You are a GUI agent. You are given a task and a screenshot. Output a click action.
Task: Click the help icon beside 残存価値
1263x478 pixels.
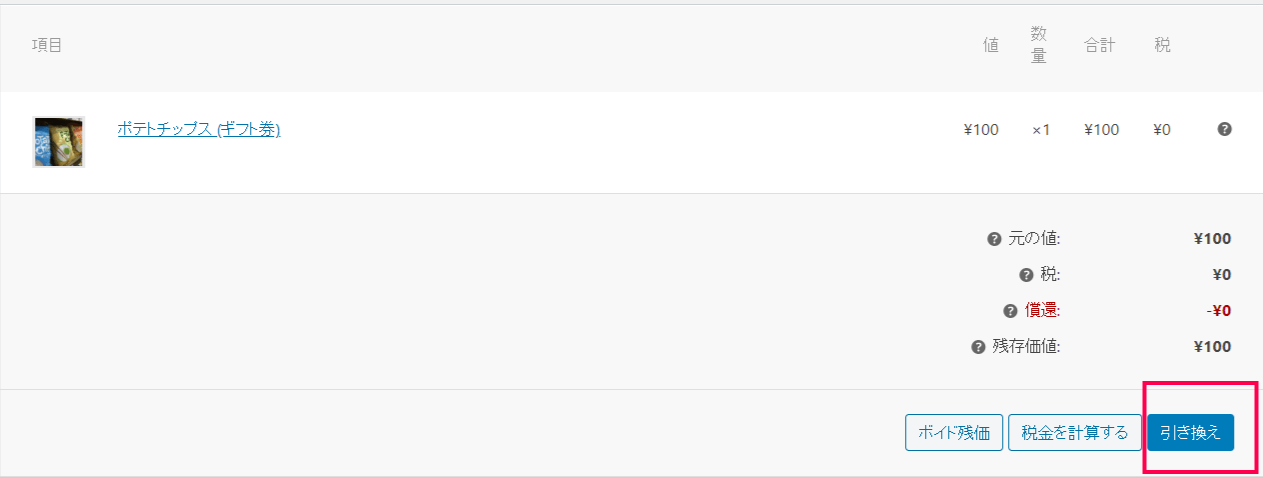[978, 347]
